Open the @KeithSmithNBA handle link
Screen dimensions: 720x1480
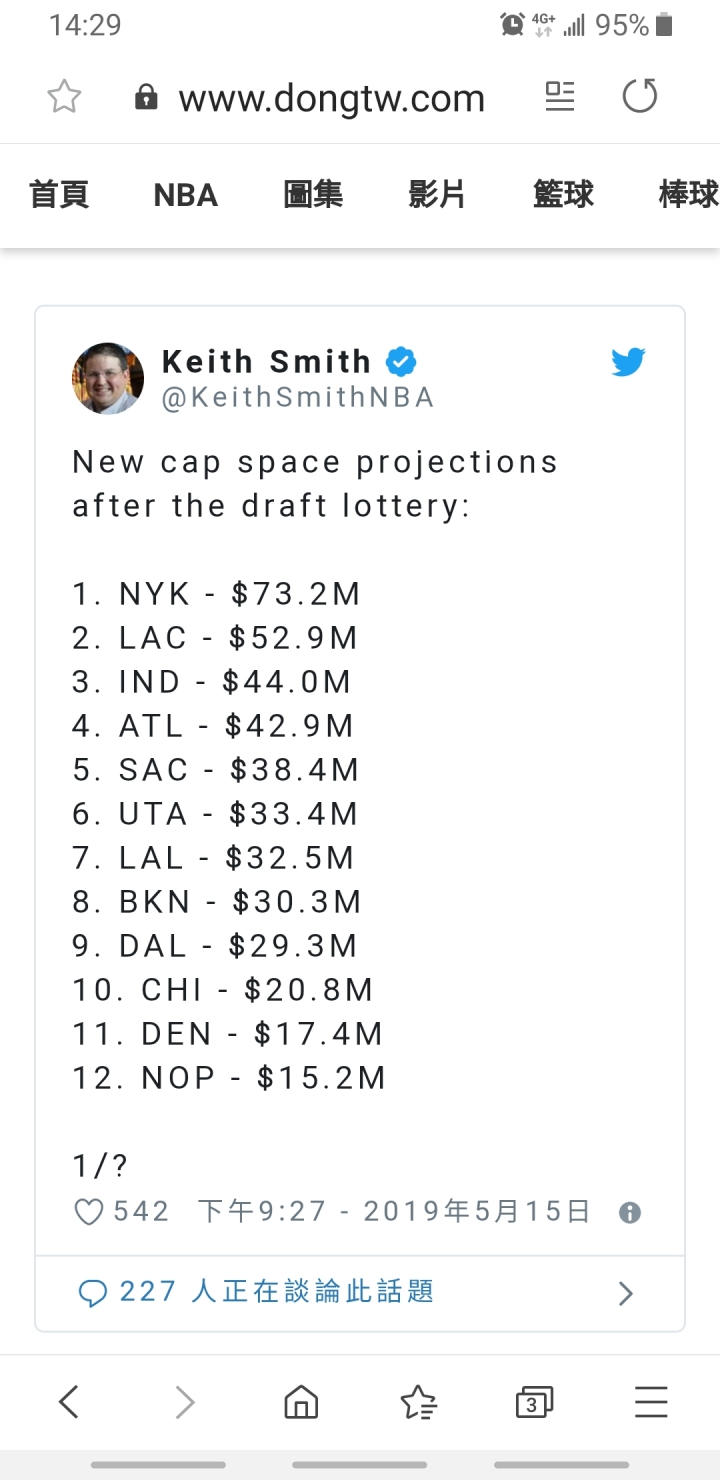click(x=298, y=398)
